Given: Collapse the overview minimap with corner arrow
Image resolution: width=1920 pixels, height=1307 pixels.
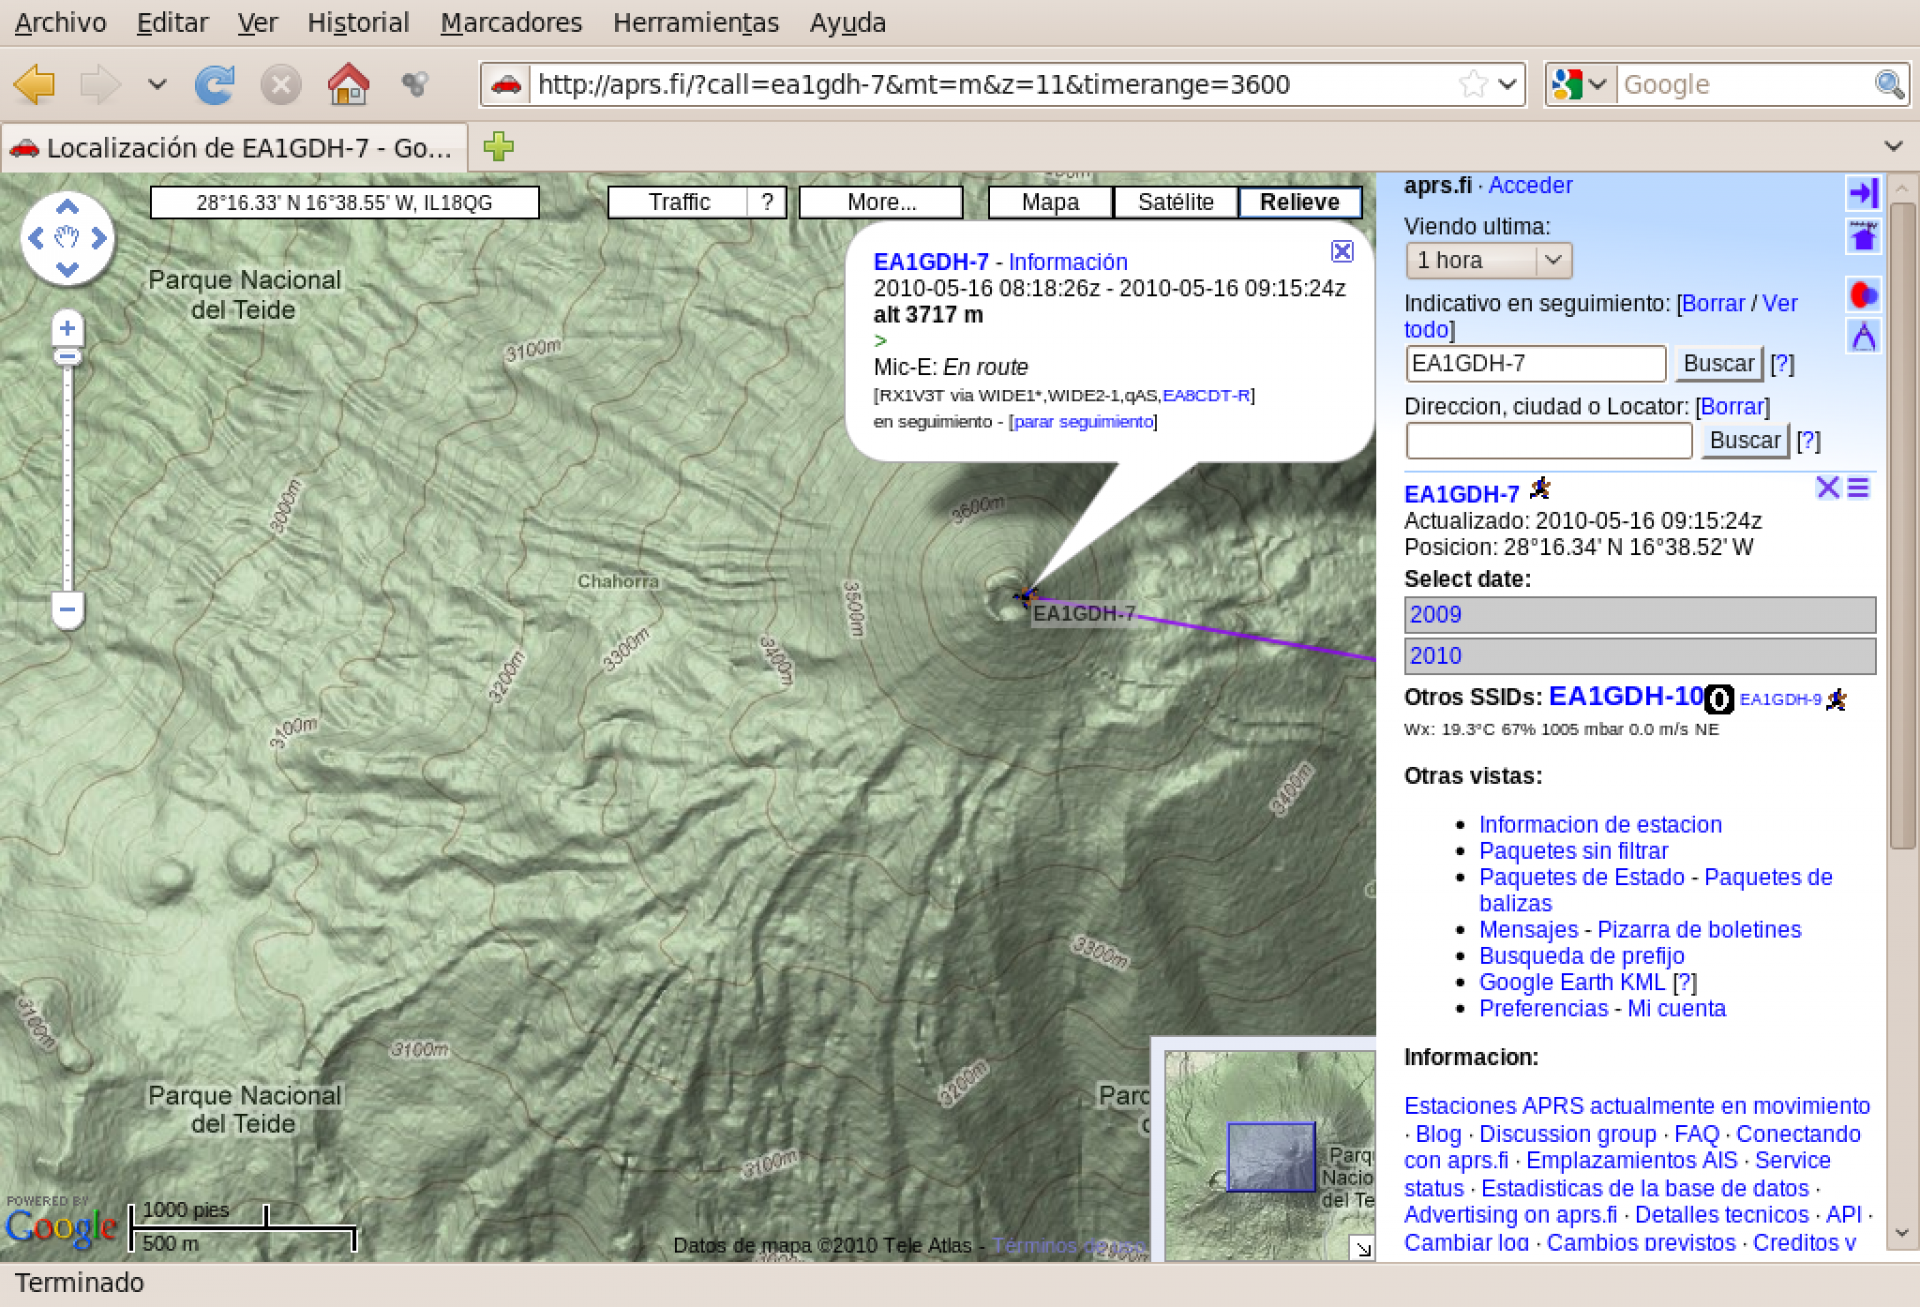Looking at the screenshot, I should [x=1362, y=1247].
